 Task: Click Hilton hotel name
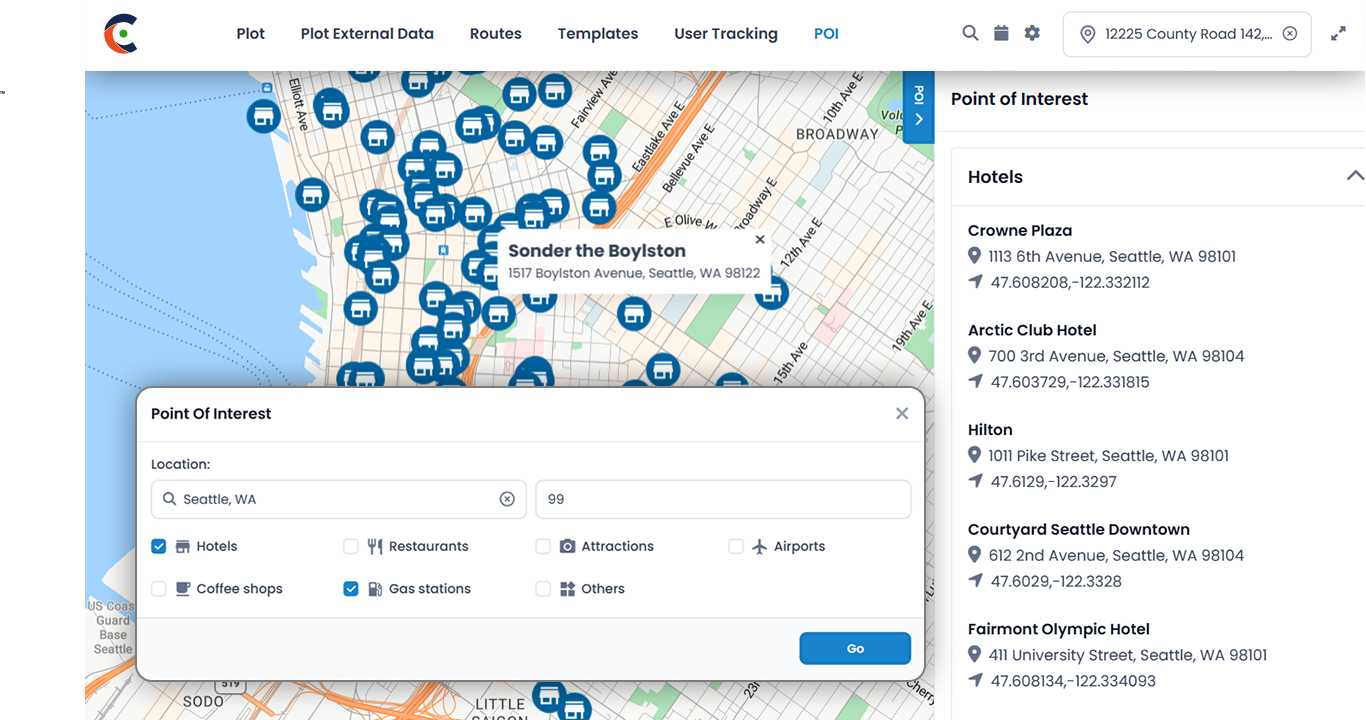tap(990, 430)
